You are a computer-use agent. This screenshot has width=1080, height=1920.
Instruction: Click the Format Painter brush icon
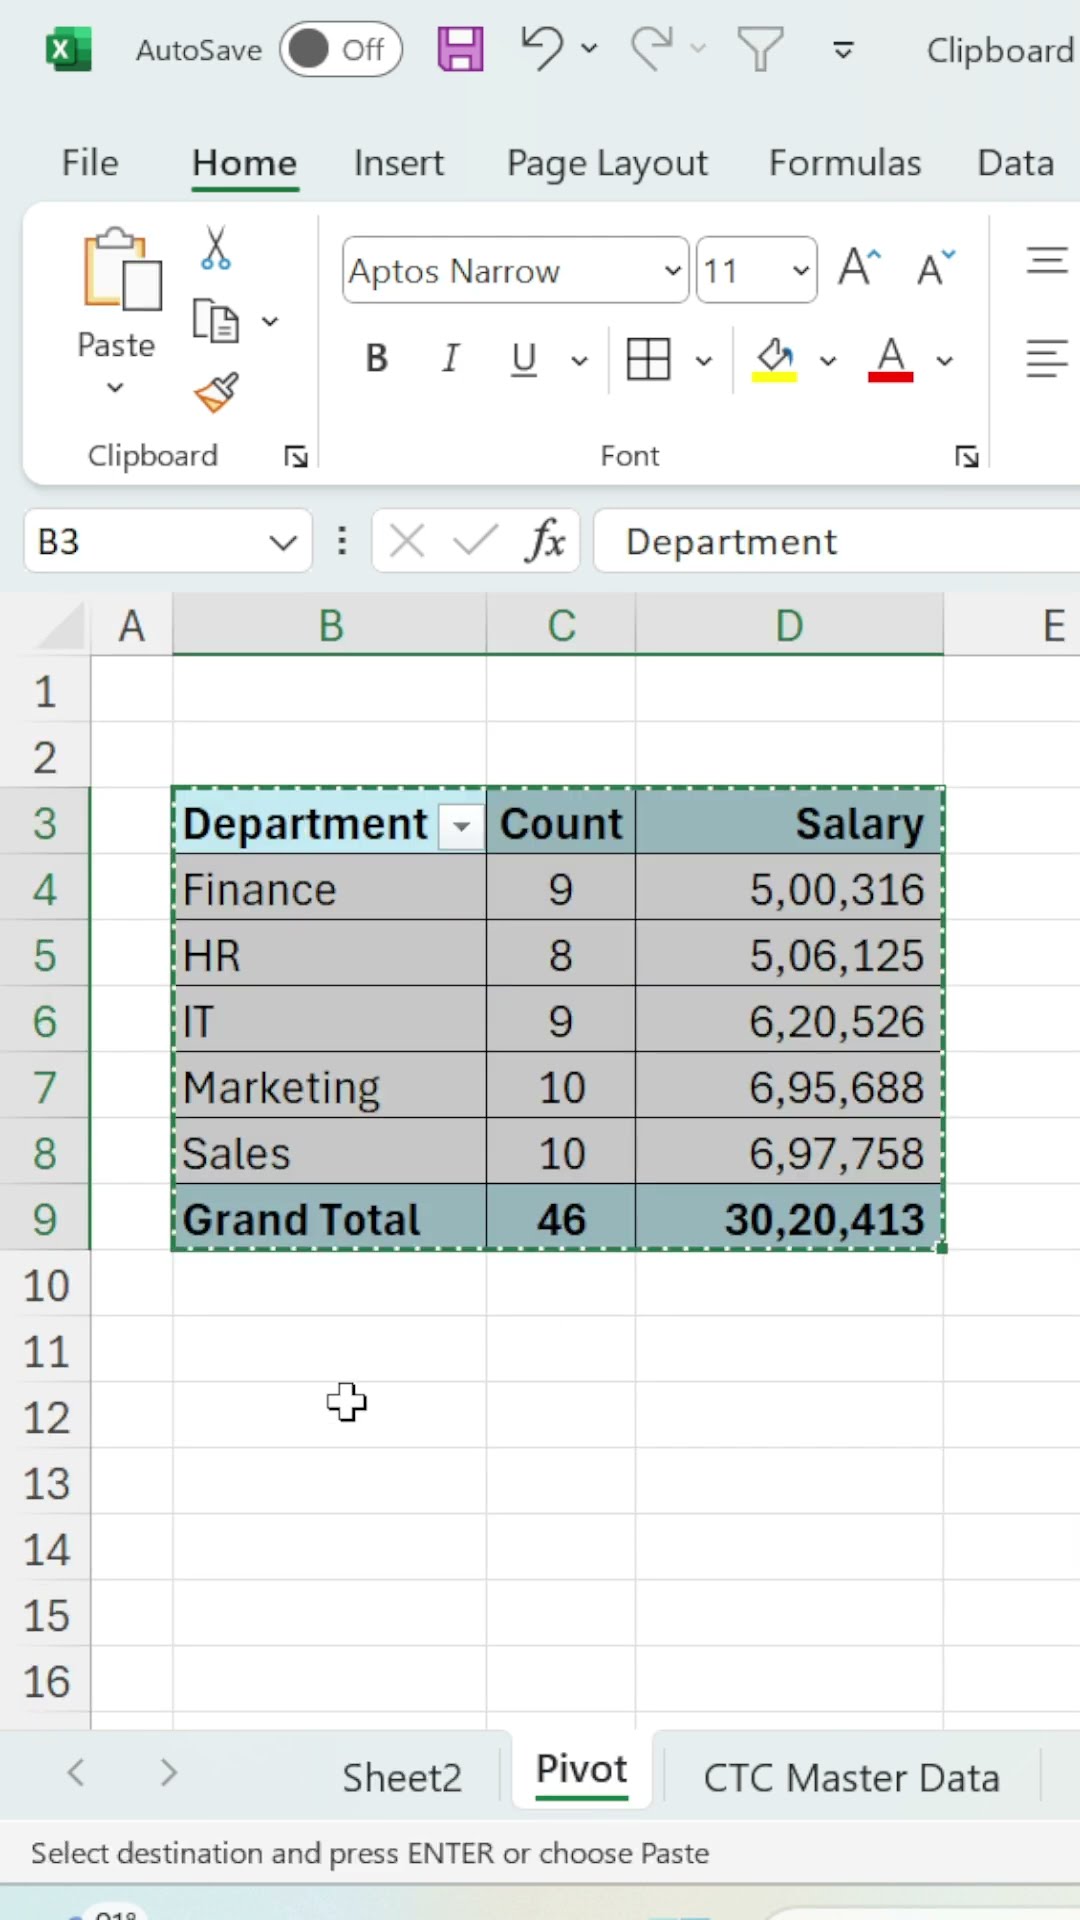click(216, 393)
